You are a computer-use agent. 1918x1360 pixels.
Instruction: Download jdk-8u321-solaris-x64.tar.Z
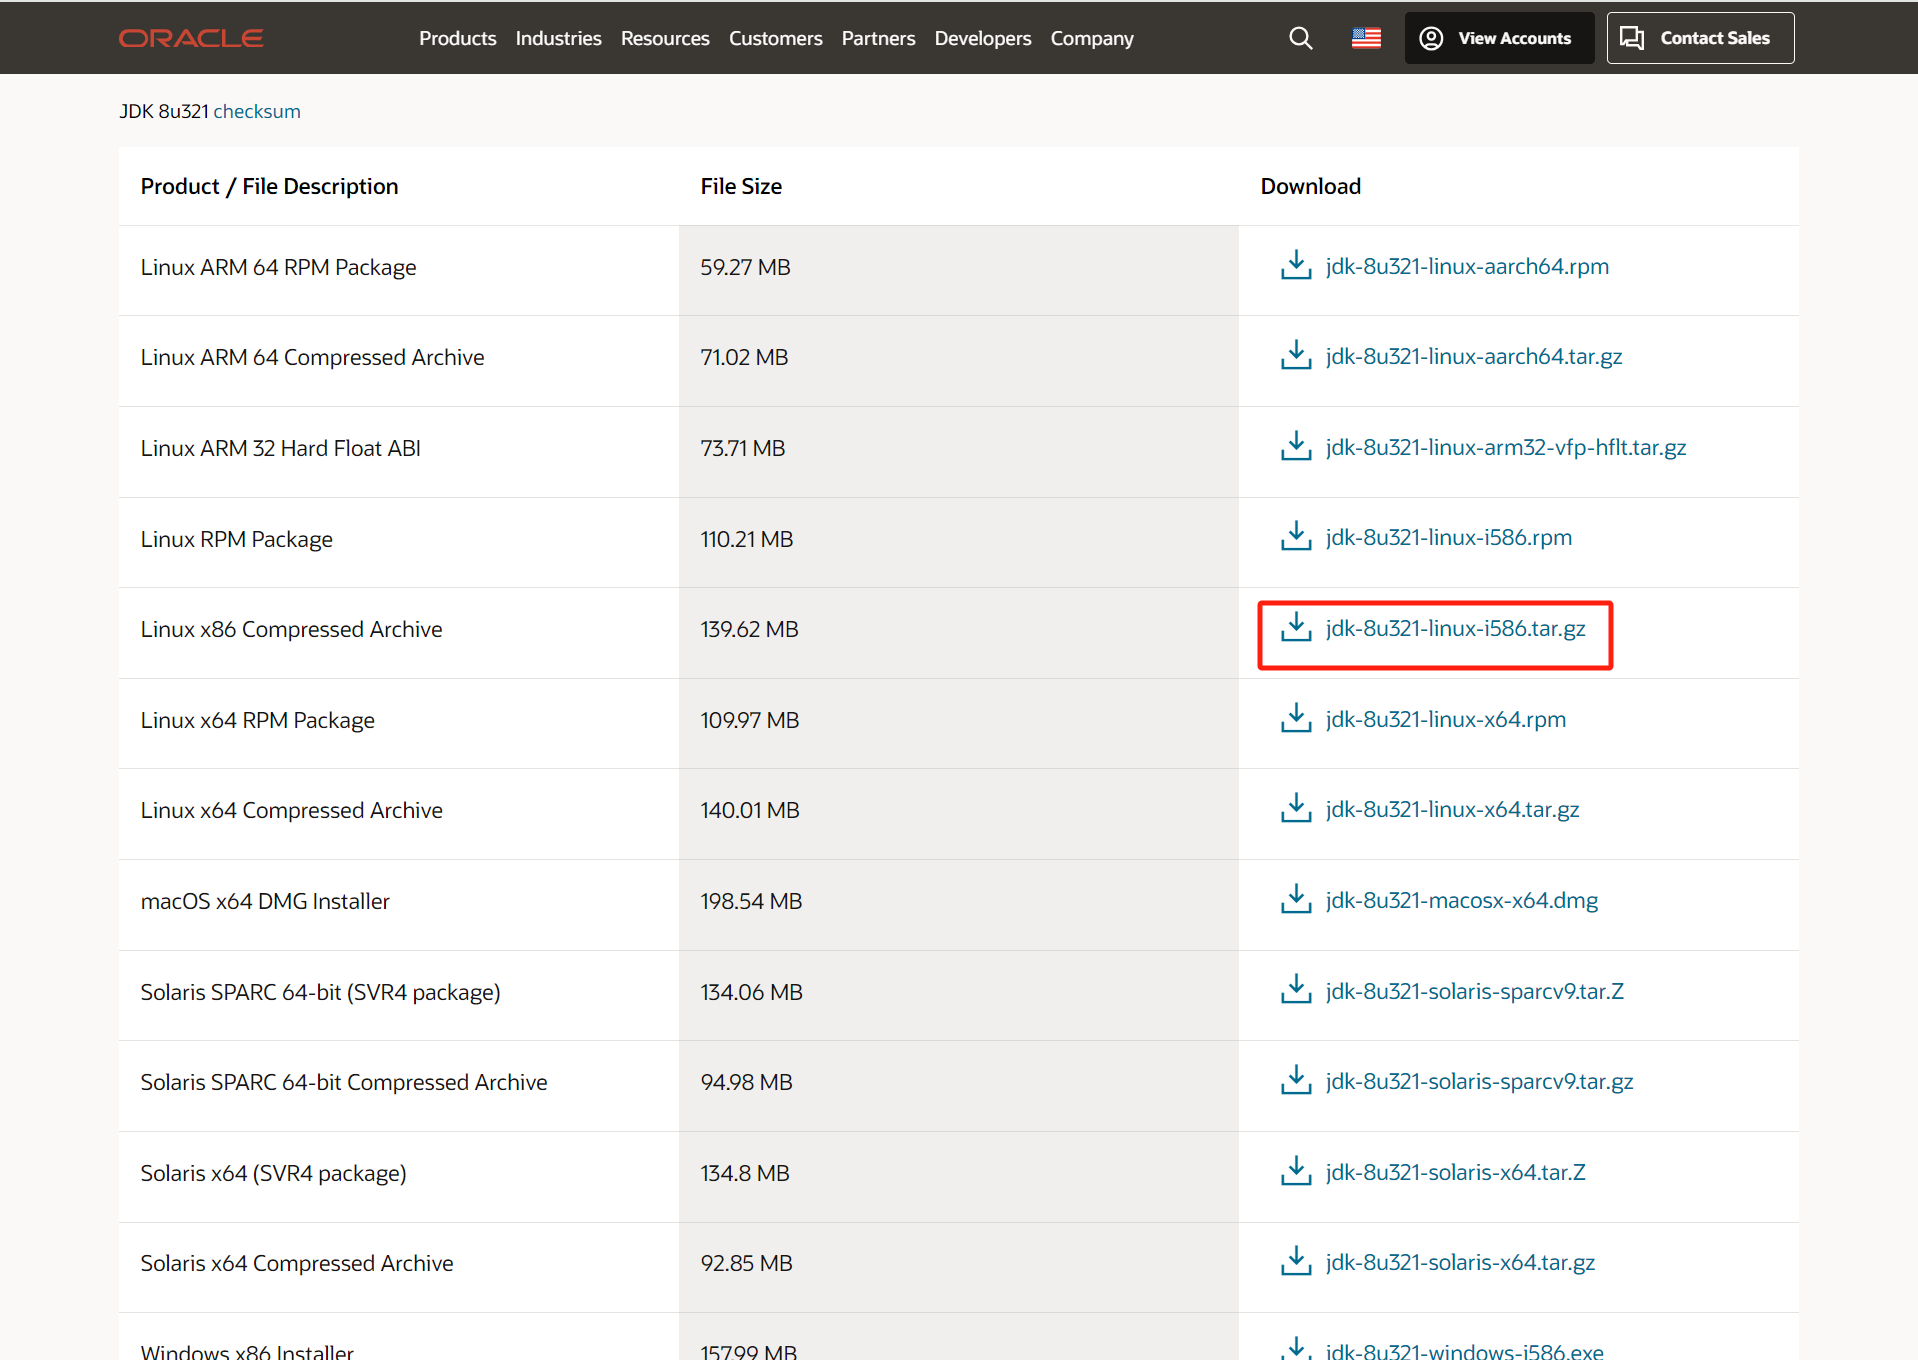coord(1456,1172)
